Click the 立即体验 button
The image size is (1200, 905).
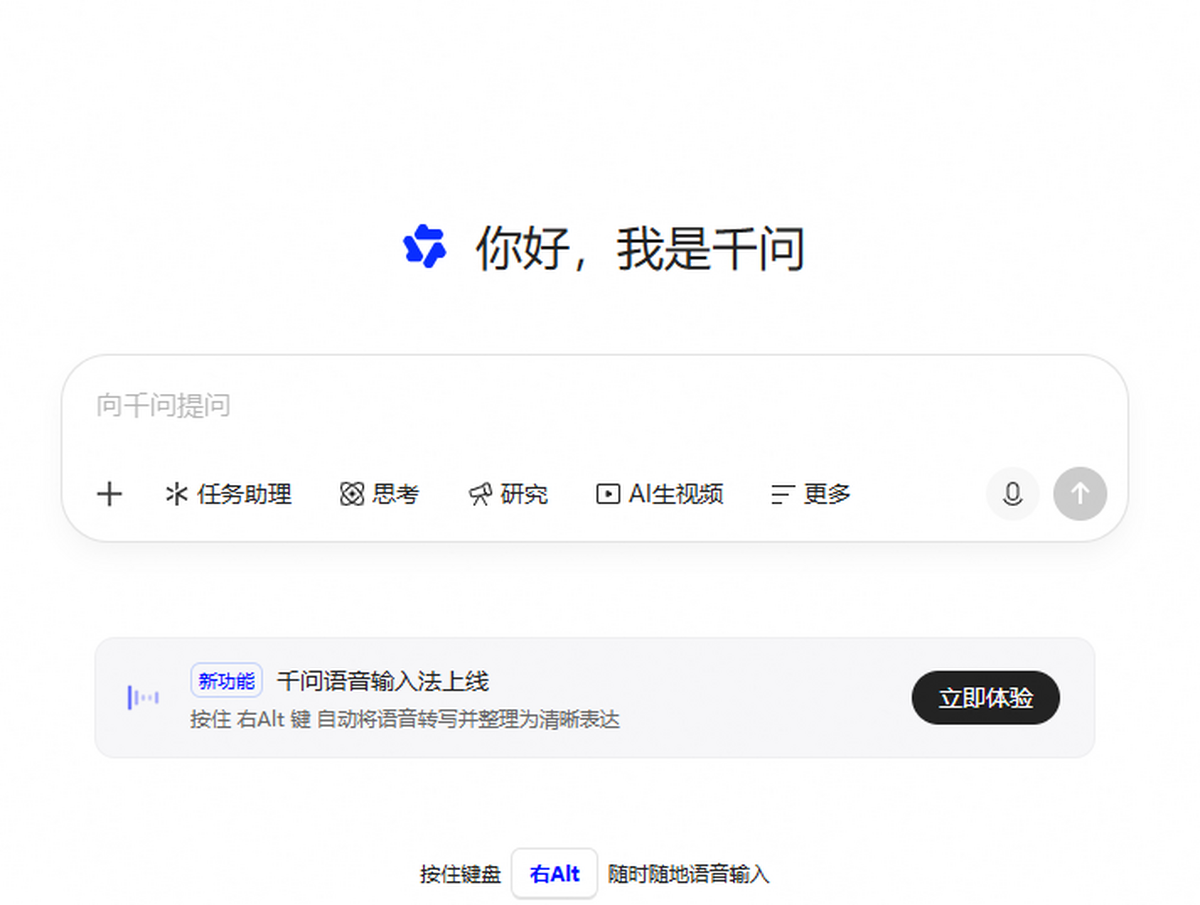(985, 698)
